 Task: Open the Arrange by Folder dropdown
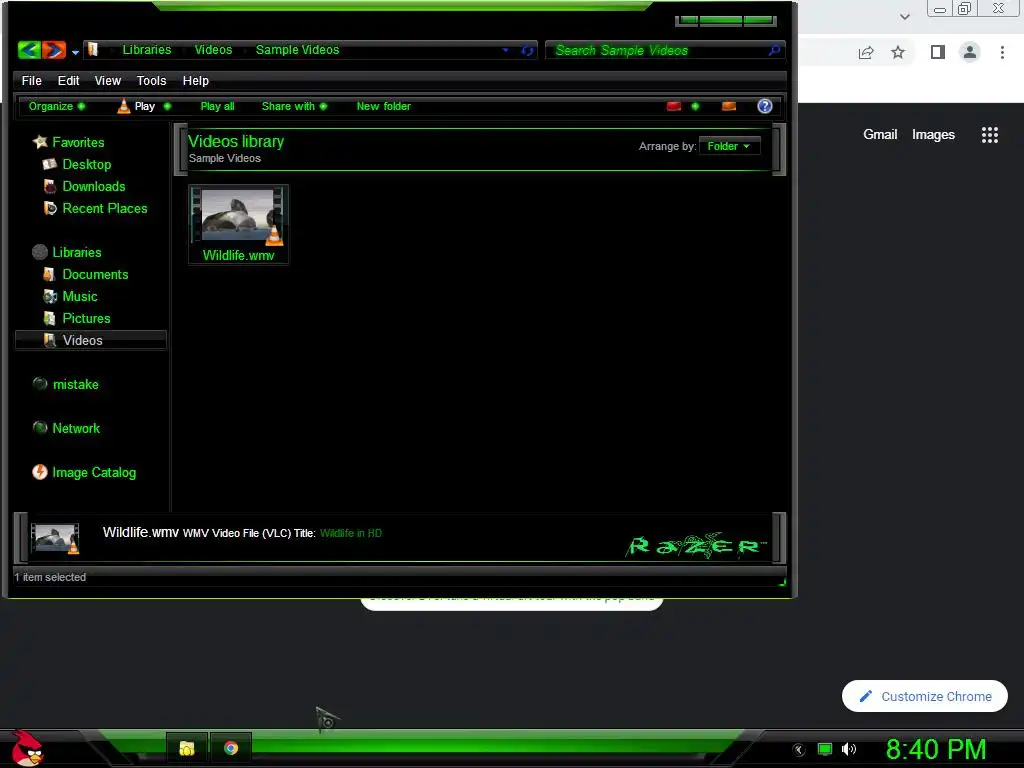(x=729, y=146)
